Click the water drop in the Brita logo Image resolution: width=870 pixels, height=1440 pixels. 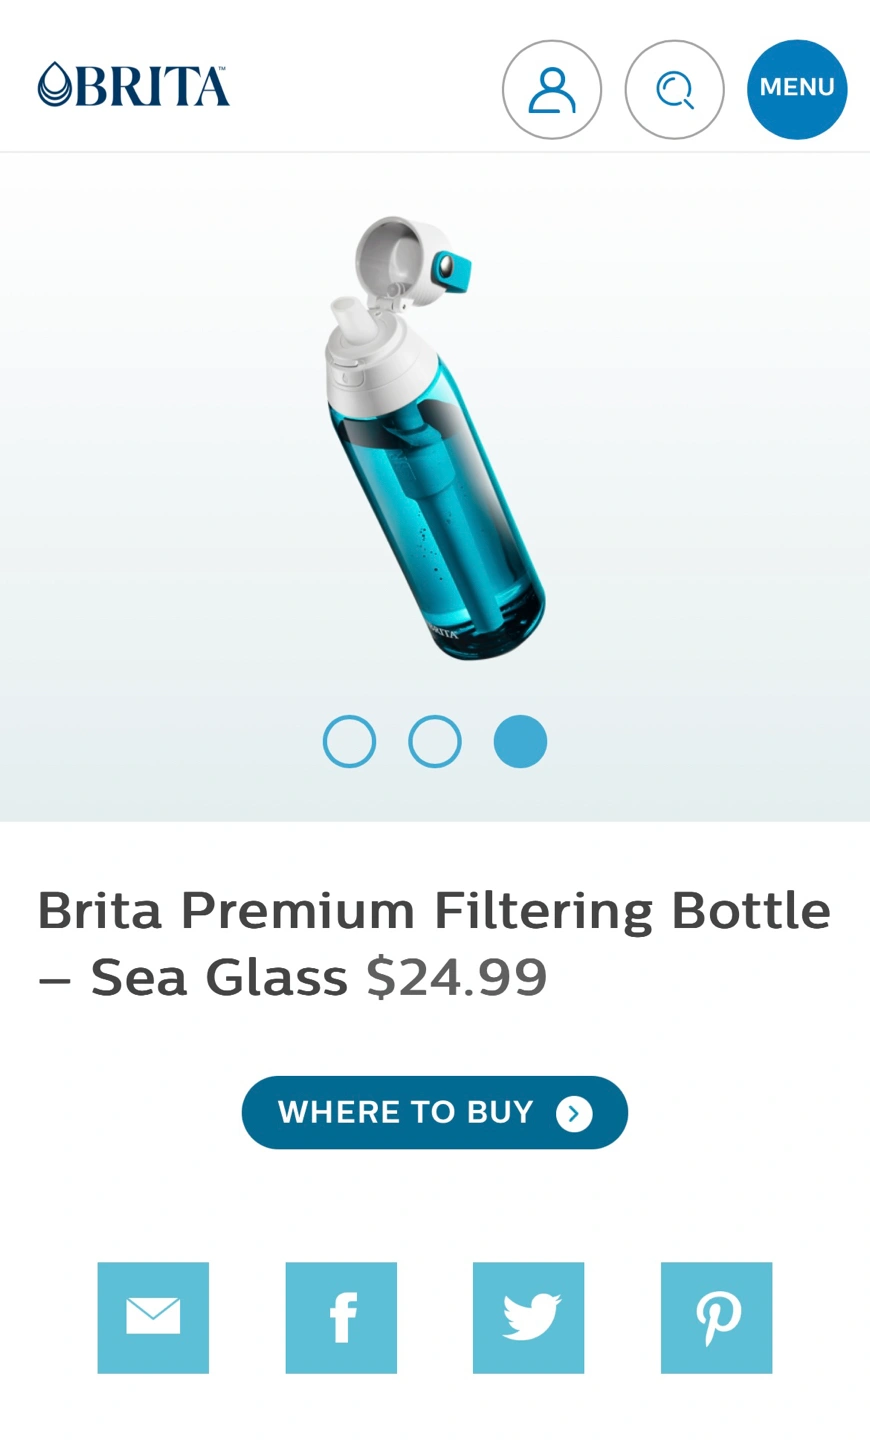coord(55,85)
